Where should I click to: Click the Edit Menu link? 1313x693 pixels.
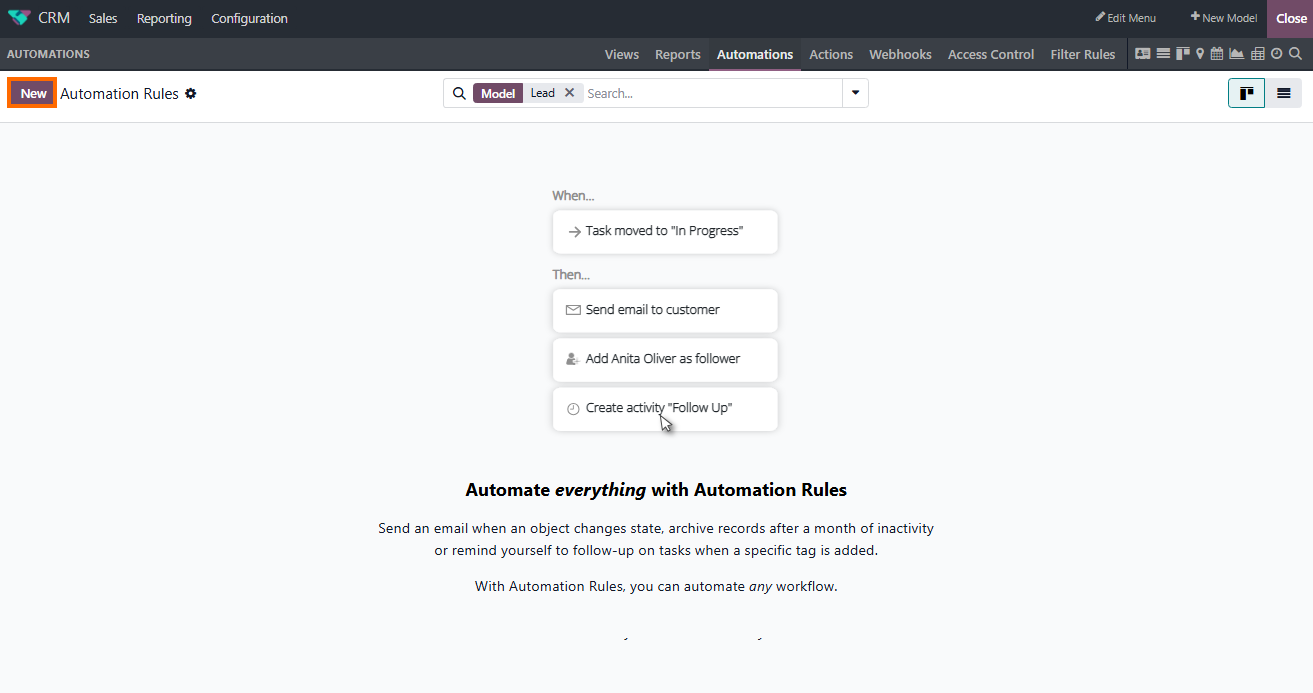[1125, 18]
